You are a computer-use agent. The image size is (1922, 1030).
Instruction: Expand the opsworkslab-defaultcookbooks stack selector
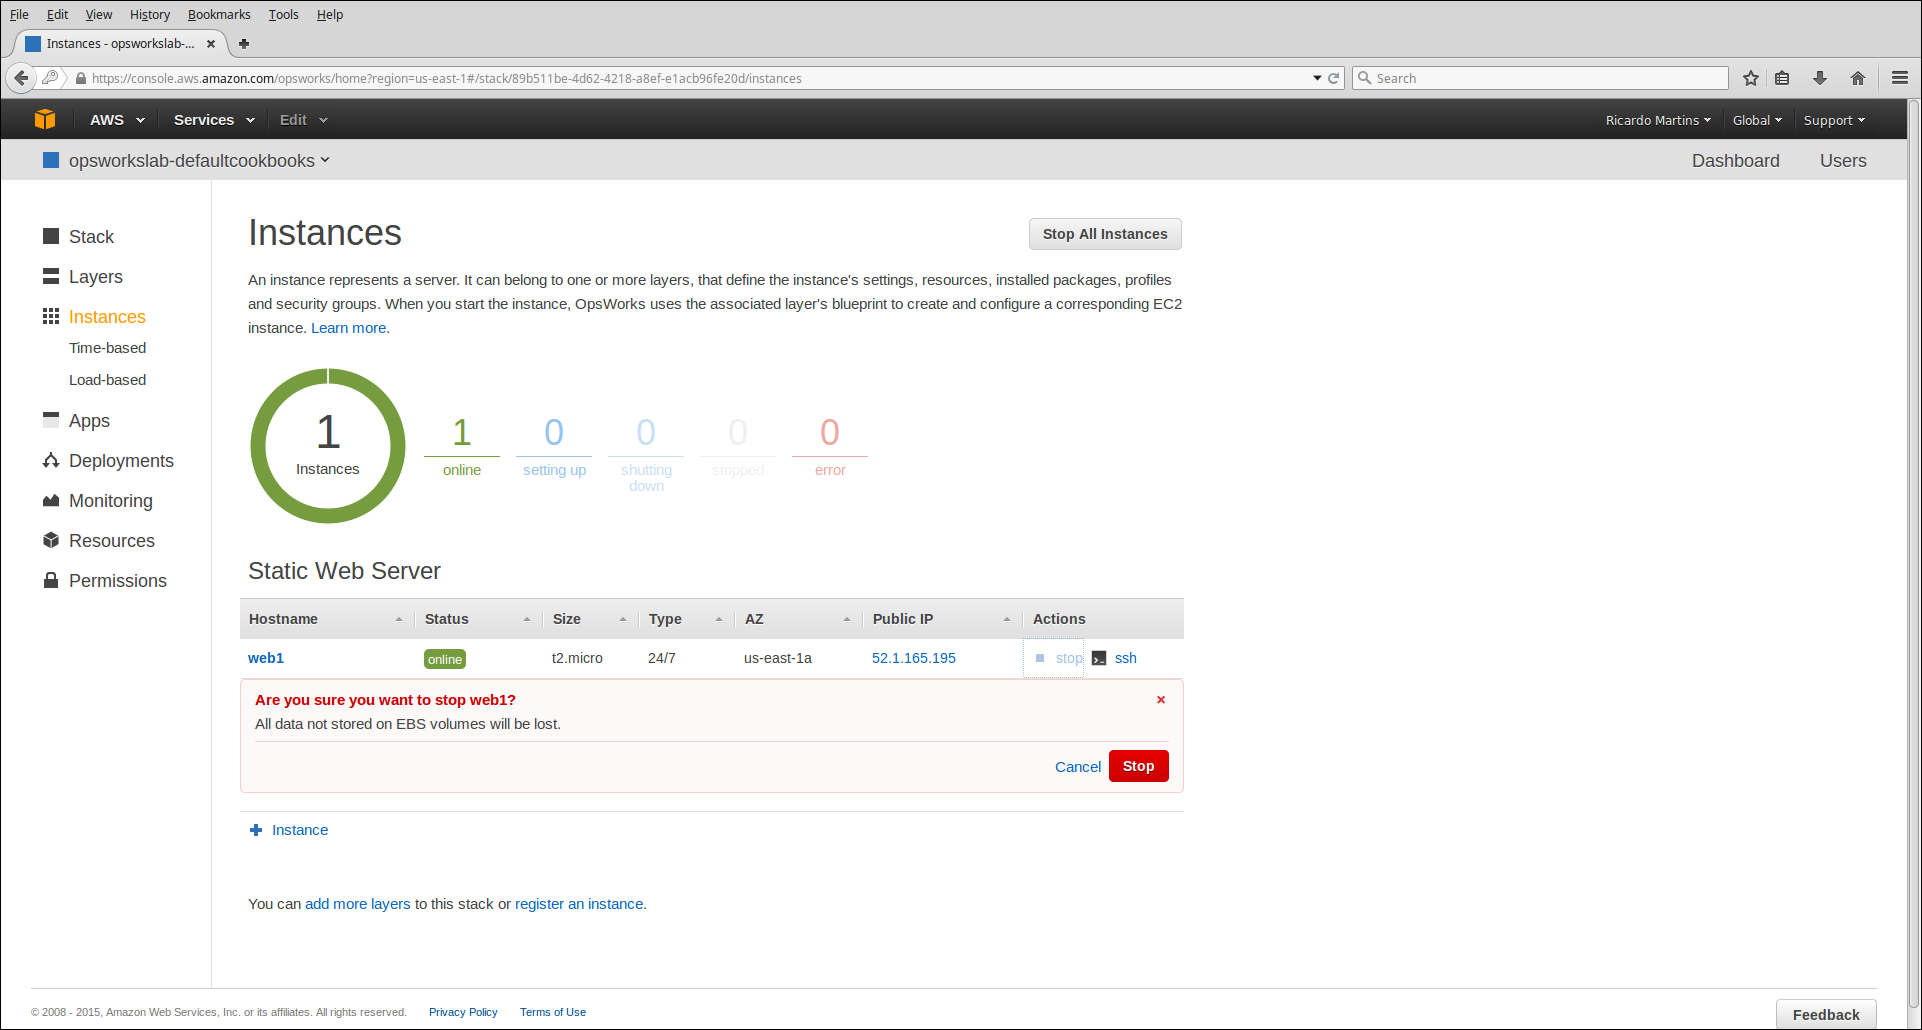click(x=198, y=161)
